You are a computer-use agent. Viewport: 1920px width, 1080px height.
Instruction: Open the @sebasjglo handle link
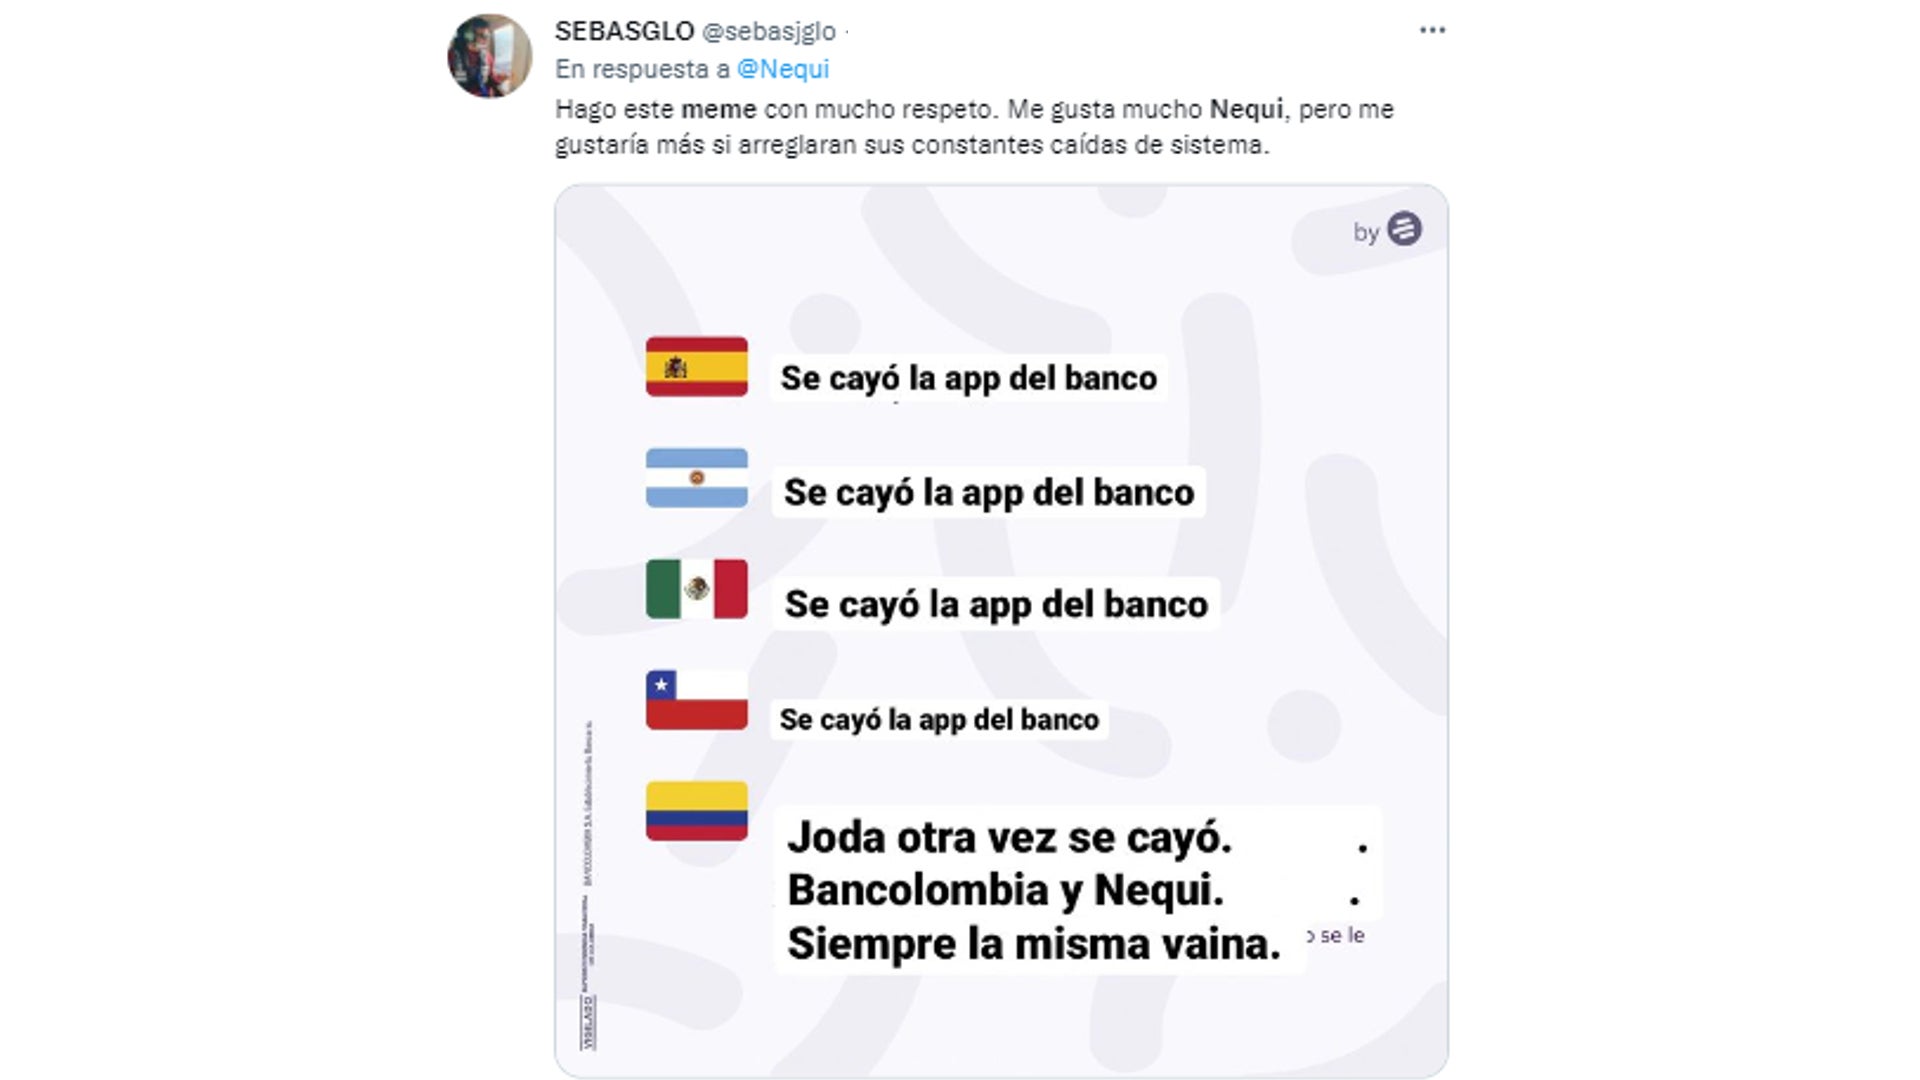(x=769, y=32)
